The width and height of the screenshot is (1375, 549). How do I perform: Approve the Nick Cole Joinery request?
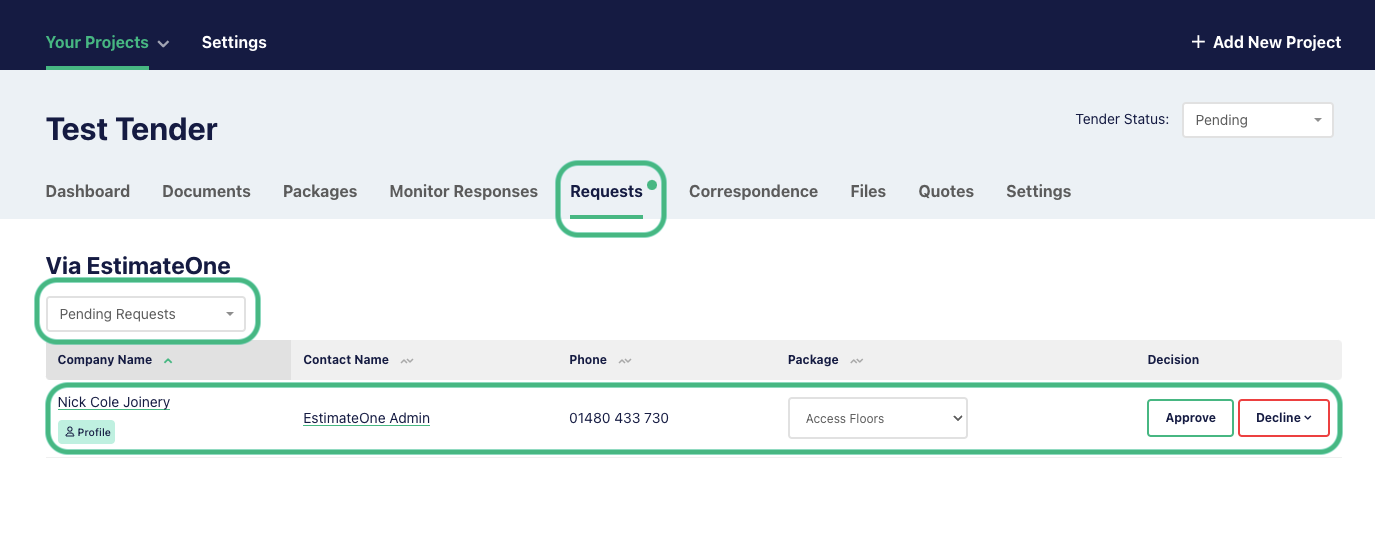(x=1190, y=418)
